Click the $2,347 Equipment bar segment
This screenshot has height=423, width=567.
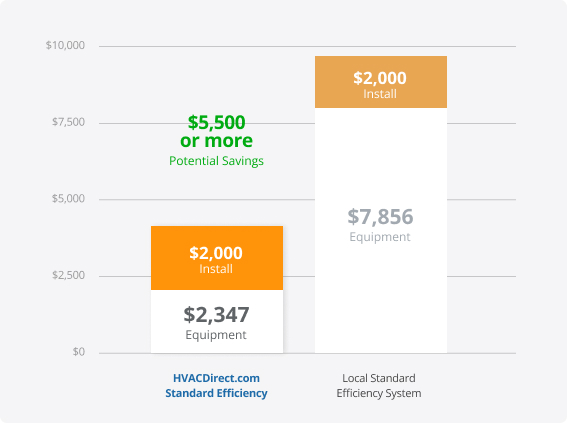(217, 321)
